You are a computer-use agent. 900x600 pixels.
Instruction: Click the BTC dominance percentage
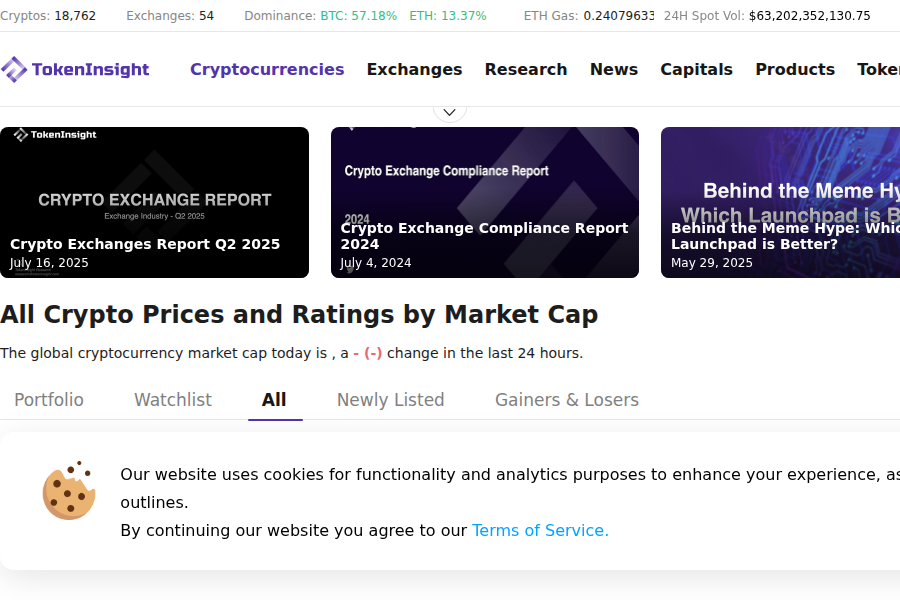[x=359, y=16]
